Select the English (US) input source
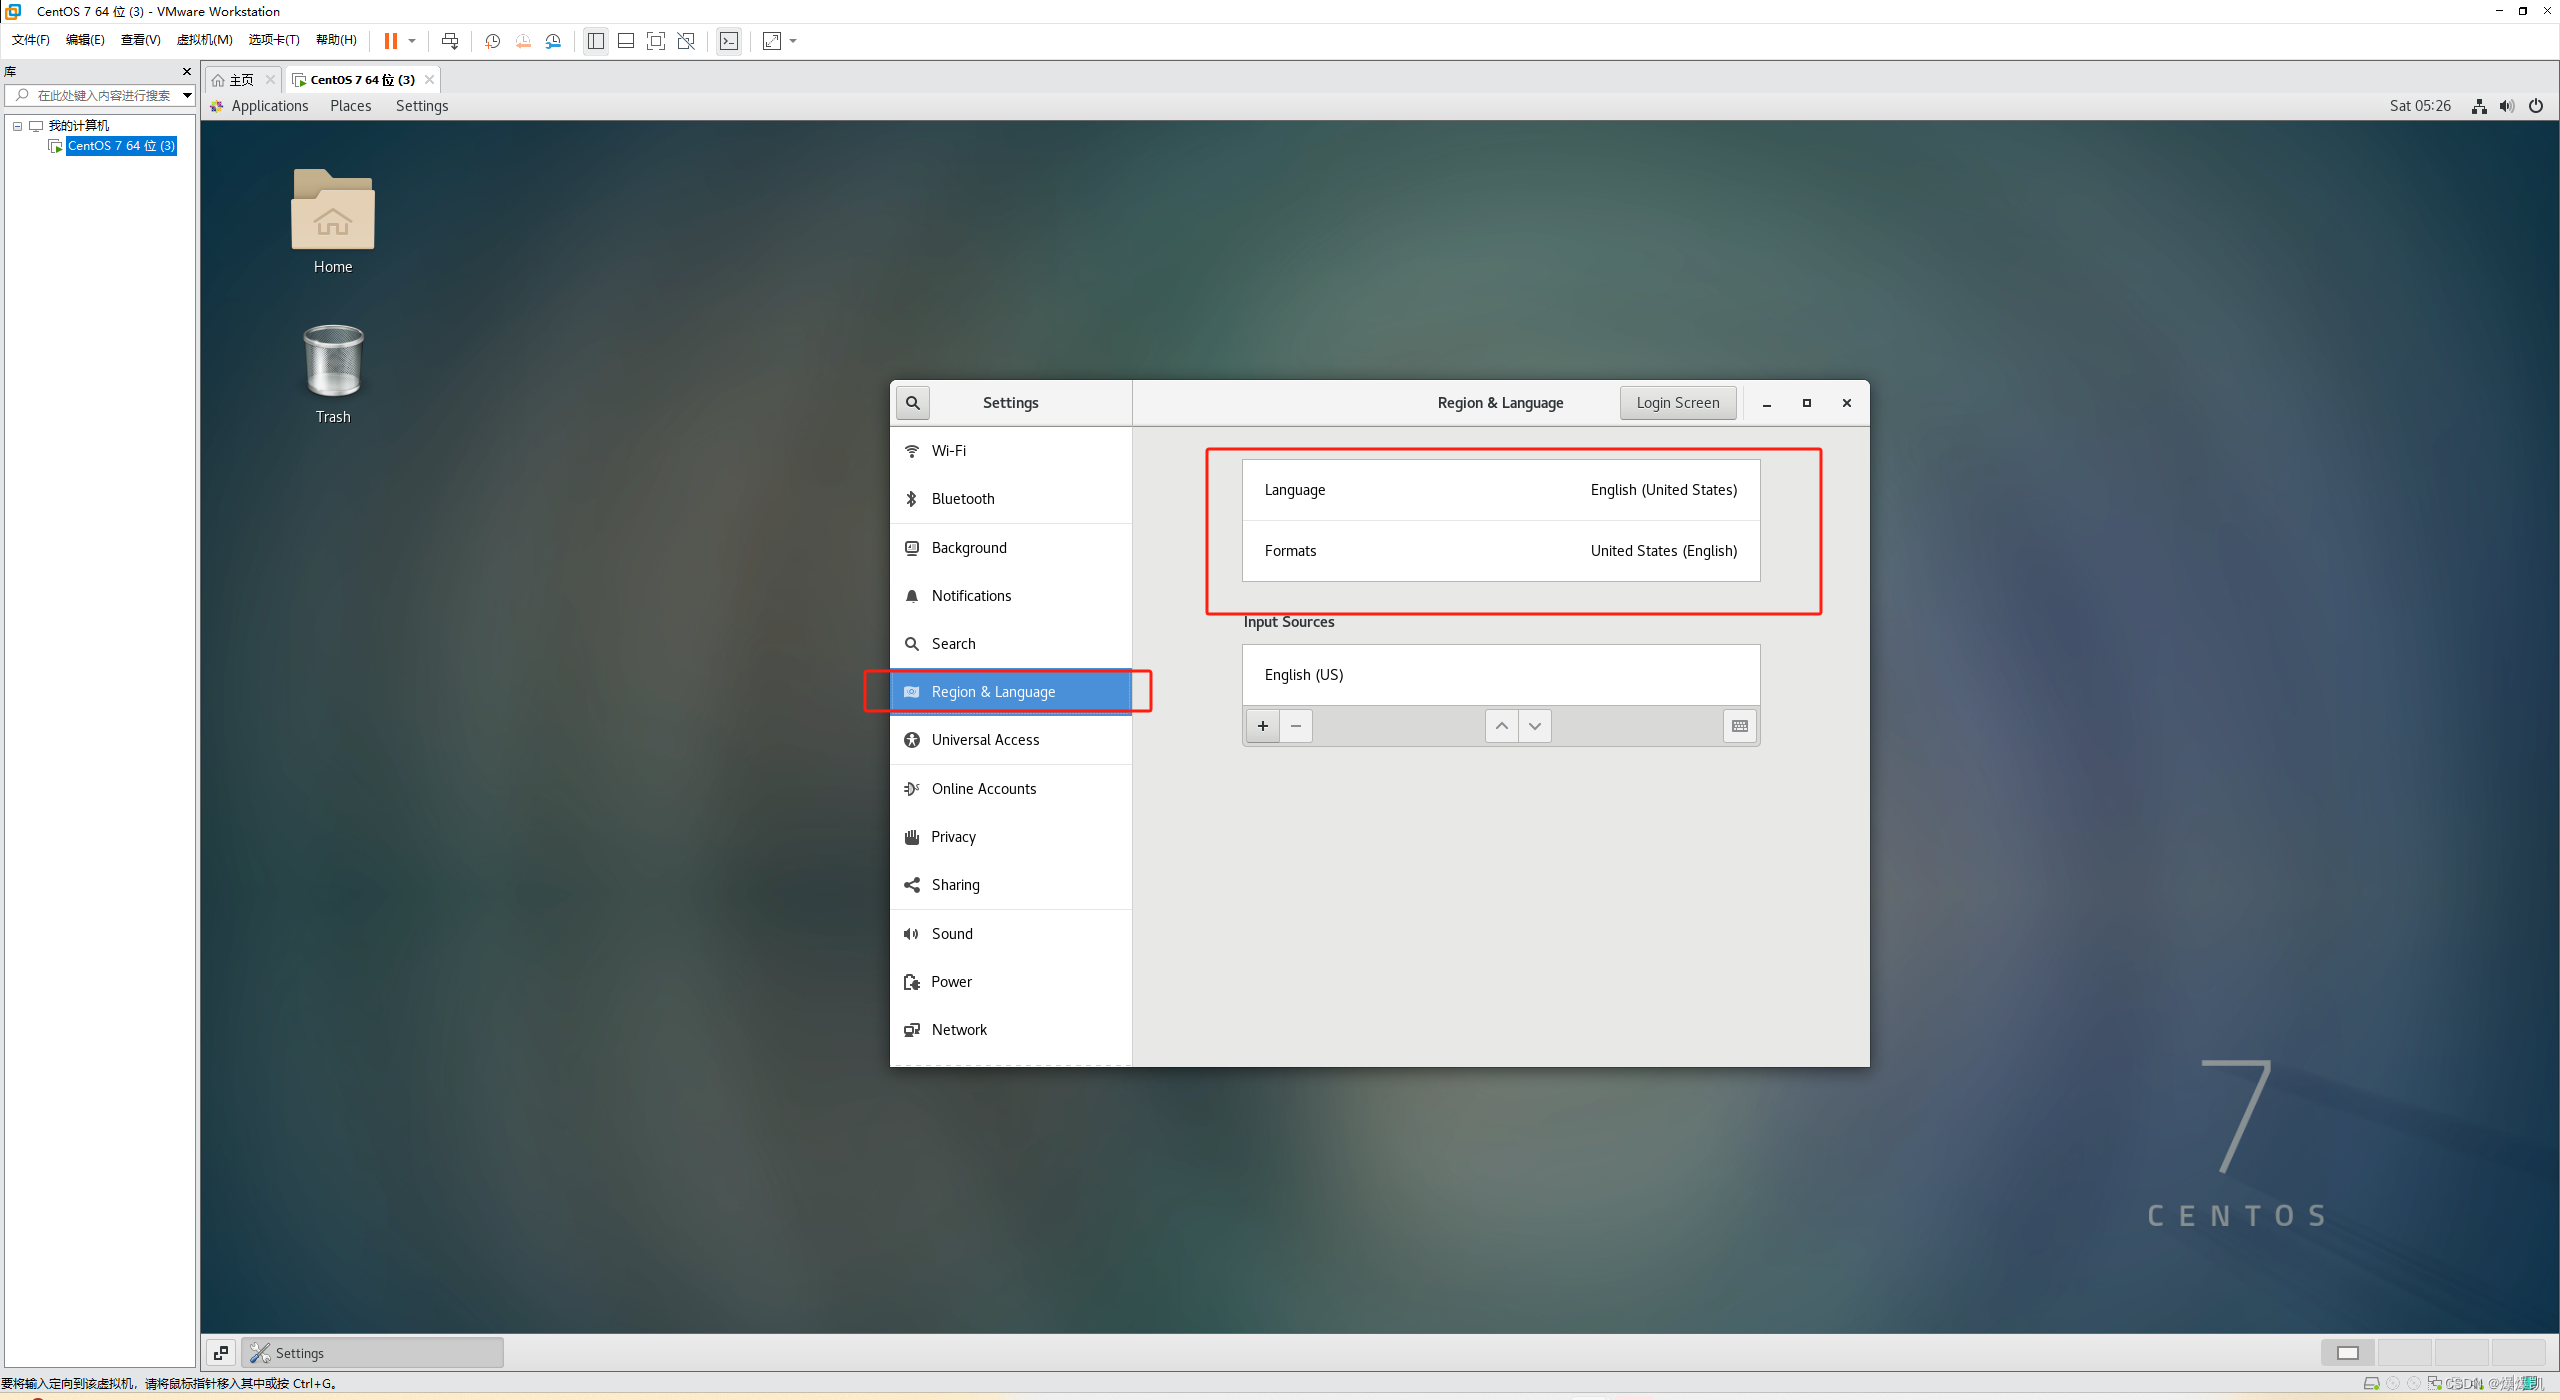 pos(1501,675)
